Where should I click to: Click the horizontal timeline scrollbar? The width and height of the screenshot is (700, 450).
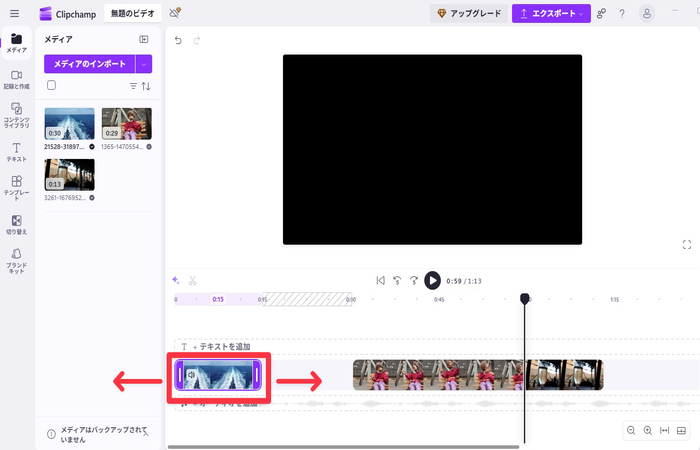coord(340,446)
